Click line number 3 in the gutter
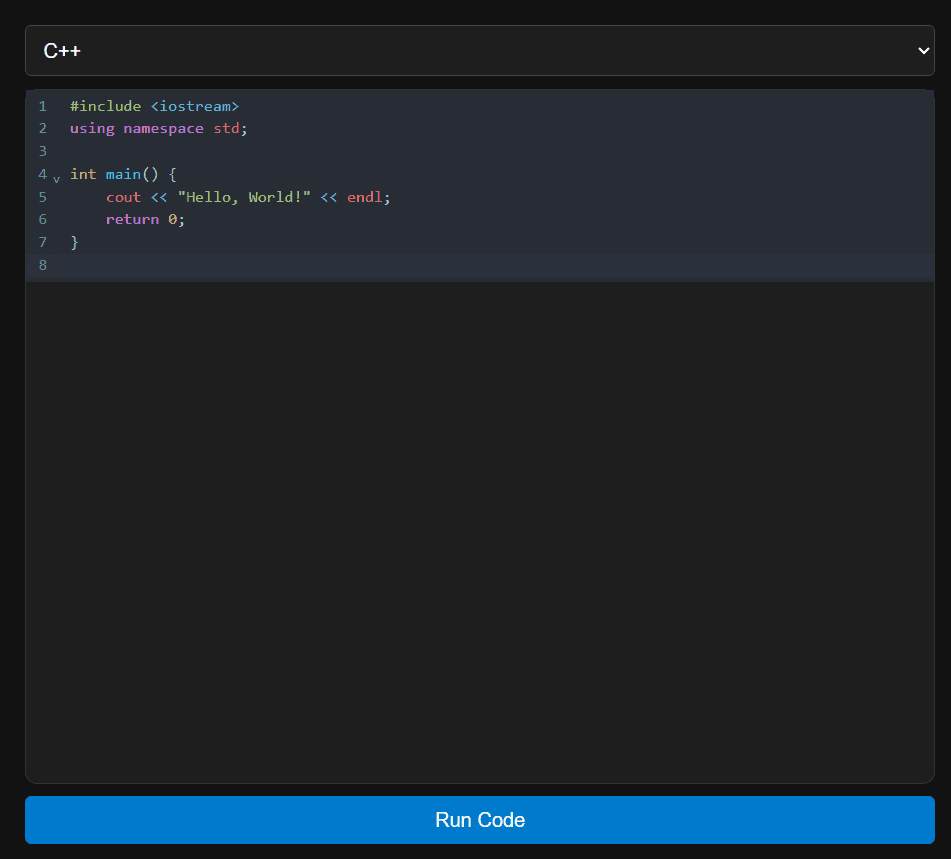The height and width of the screenshot is (859, 951). click(x=42, y=151)
